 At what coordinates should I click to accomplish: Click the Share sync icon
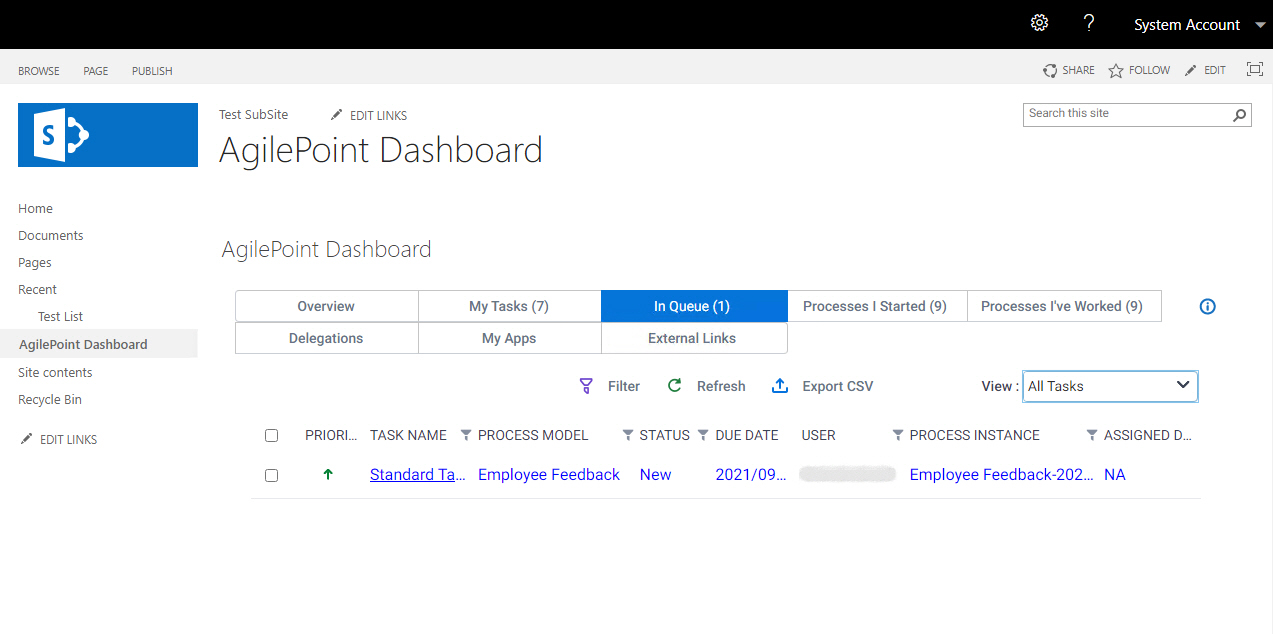pos(1050,71)
